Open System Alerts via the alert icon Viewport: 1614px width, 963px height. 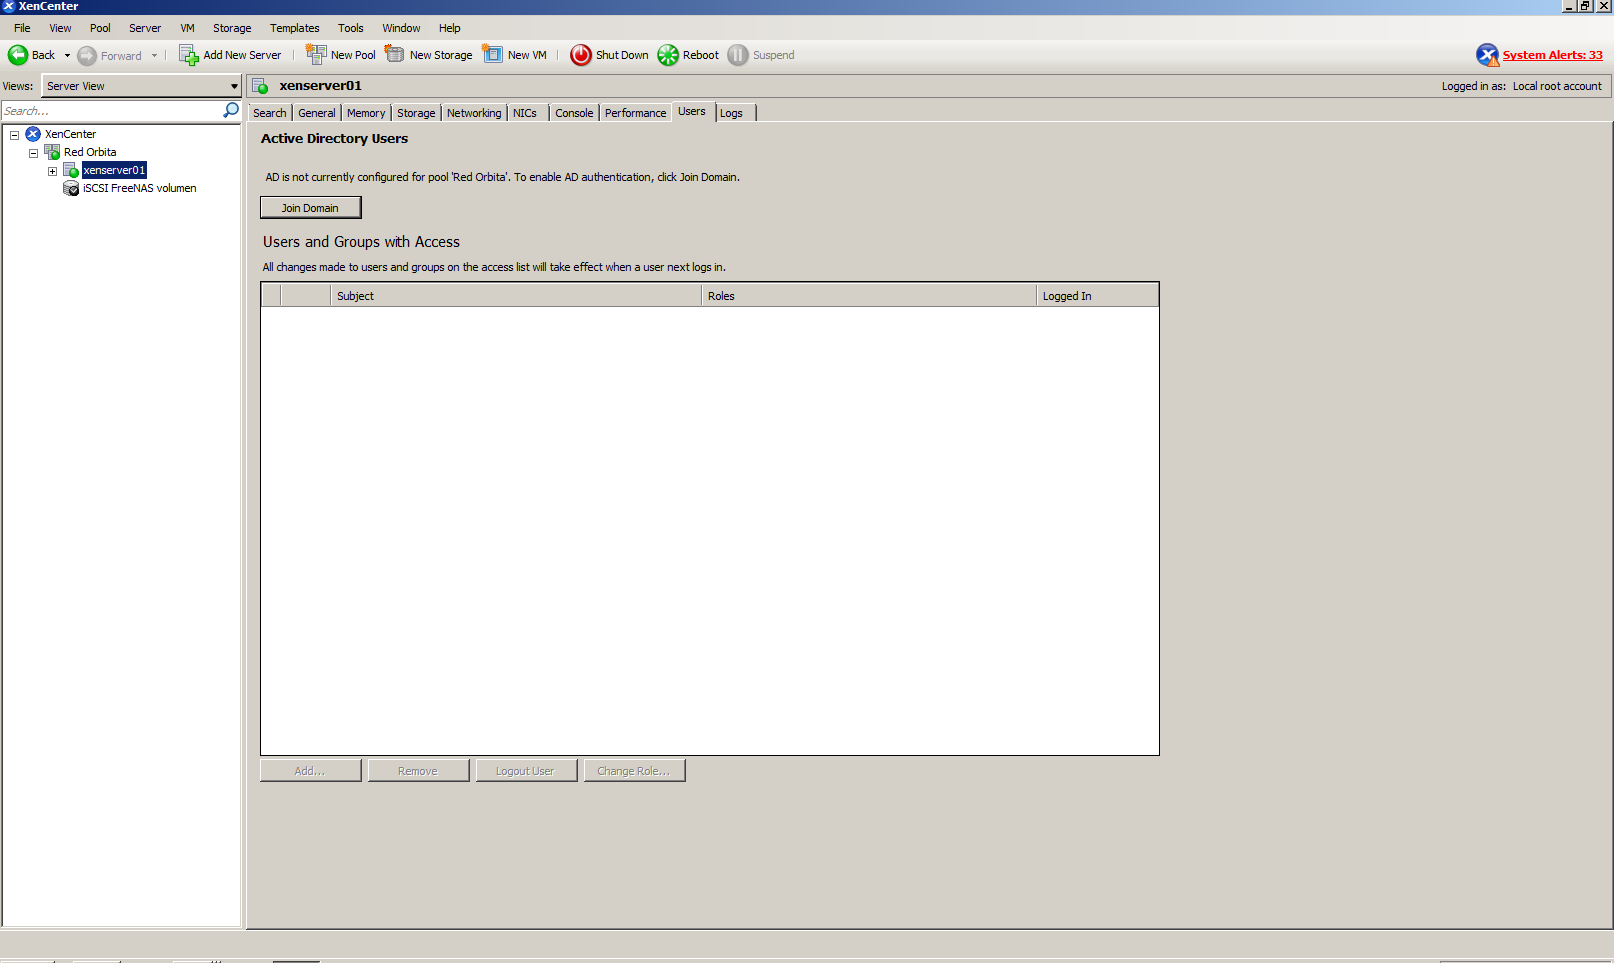pyautogui.click(x=1488, y=55)
